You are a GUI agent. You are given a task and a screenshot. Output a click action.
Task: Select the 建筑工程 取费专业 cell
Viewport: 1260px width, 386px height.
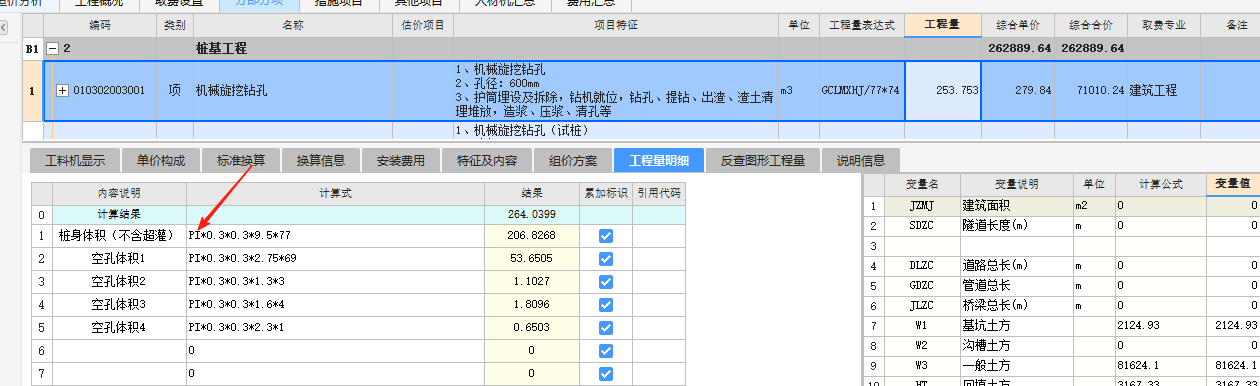[x=1165, y=90]
